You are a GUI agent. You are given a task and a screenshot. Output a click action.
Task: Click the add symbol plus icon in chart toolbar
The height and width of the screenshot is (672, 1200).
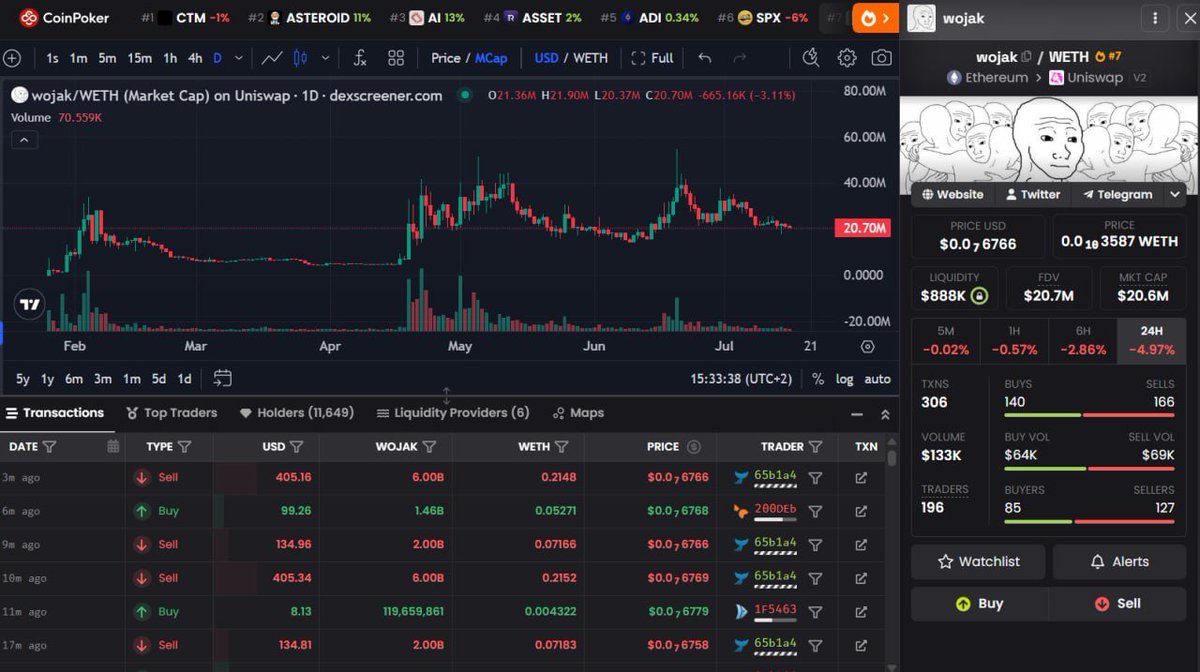point(12,58)
